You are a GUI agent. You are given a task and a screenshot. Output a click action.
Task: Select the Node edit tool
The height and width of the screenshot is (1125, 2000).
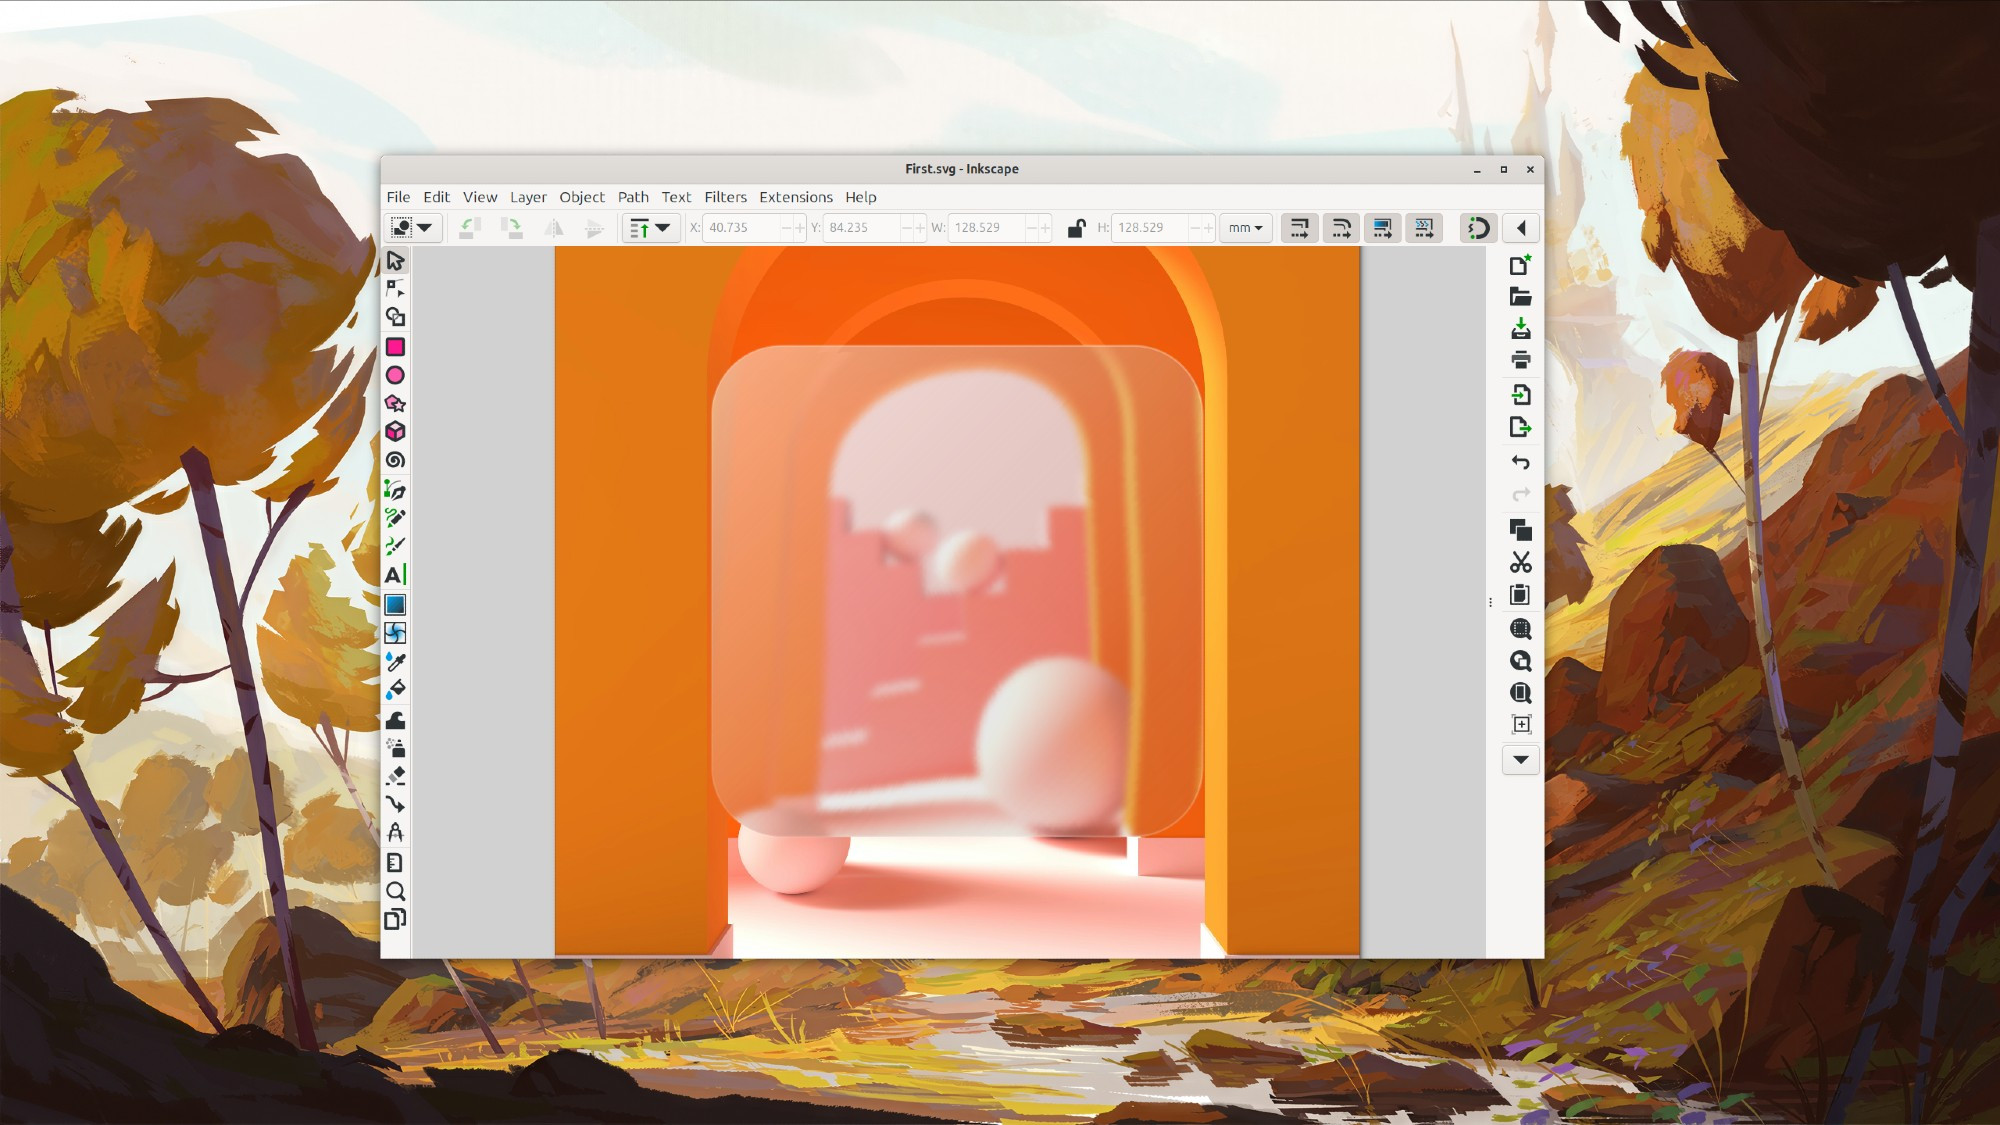pos(395,289)
